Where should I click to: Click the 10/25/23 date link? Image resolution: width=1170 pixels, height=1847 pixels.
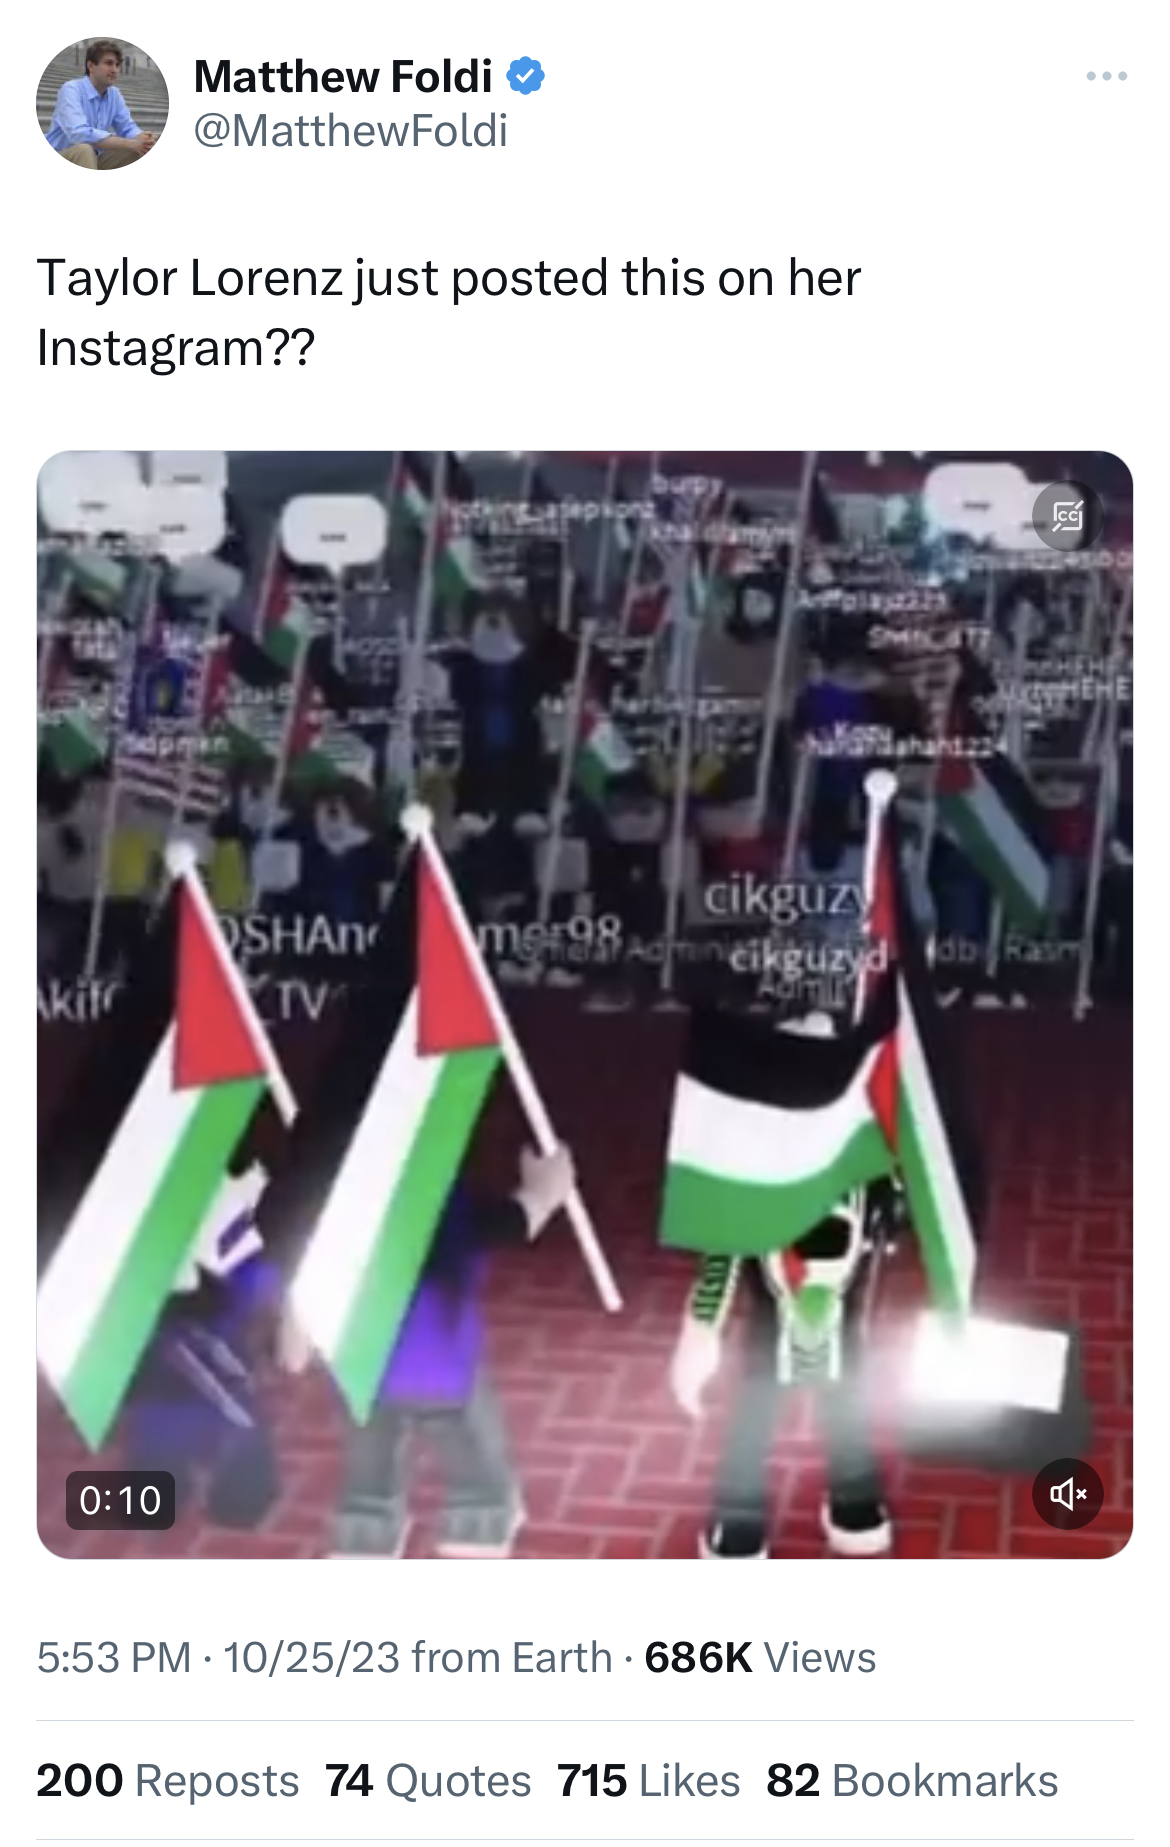312,1658
